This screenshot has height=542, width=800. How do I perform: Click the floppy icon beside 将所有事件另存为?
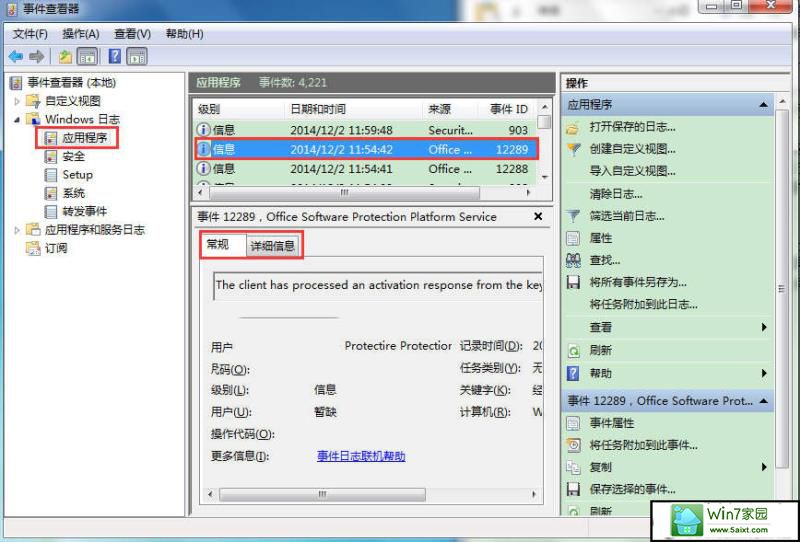573,282
